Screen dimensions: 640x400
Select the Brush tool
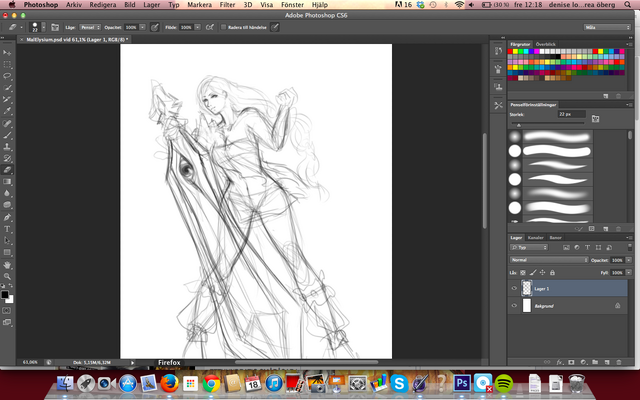7,135
